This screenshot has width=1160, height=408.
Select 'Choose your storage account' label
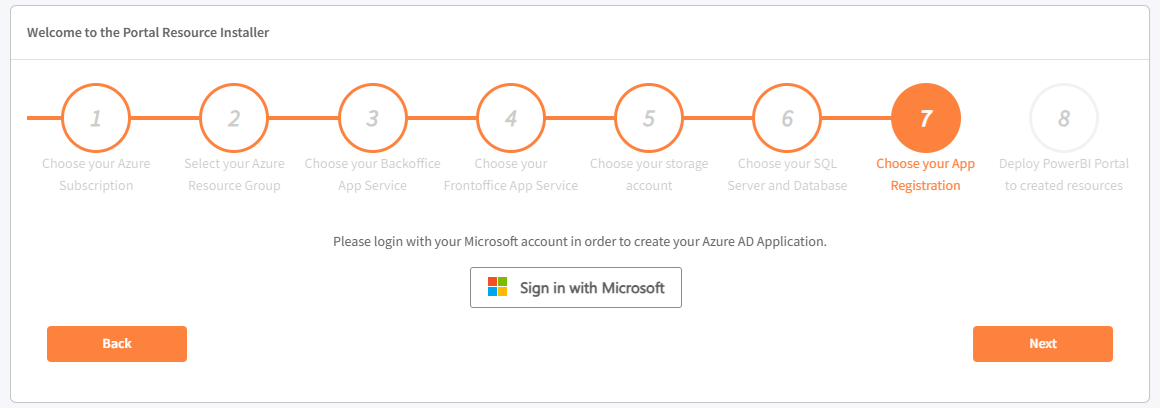click(x=649, y=174)
